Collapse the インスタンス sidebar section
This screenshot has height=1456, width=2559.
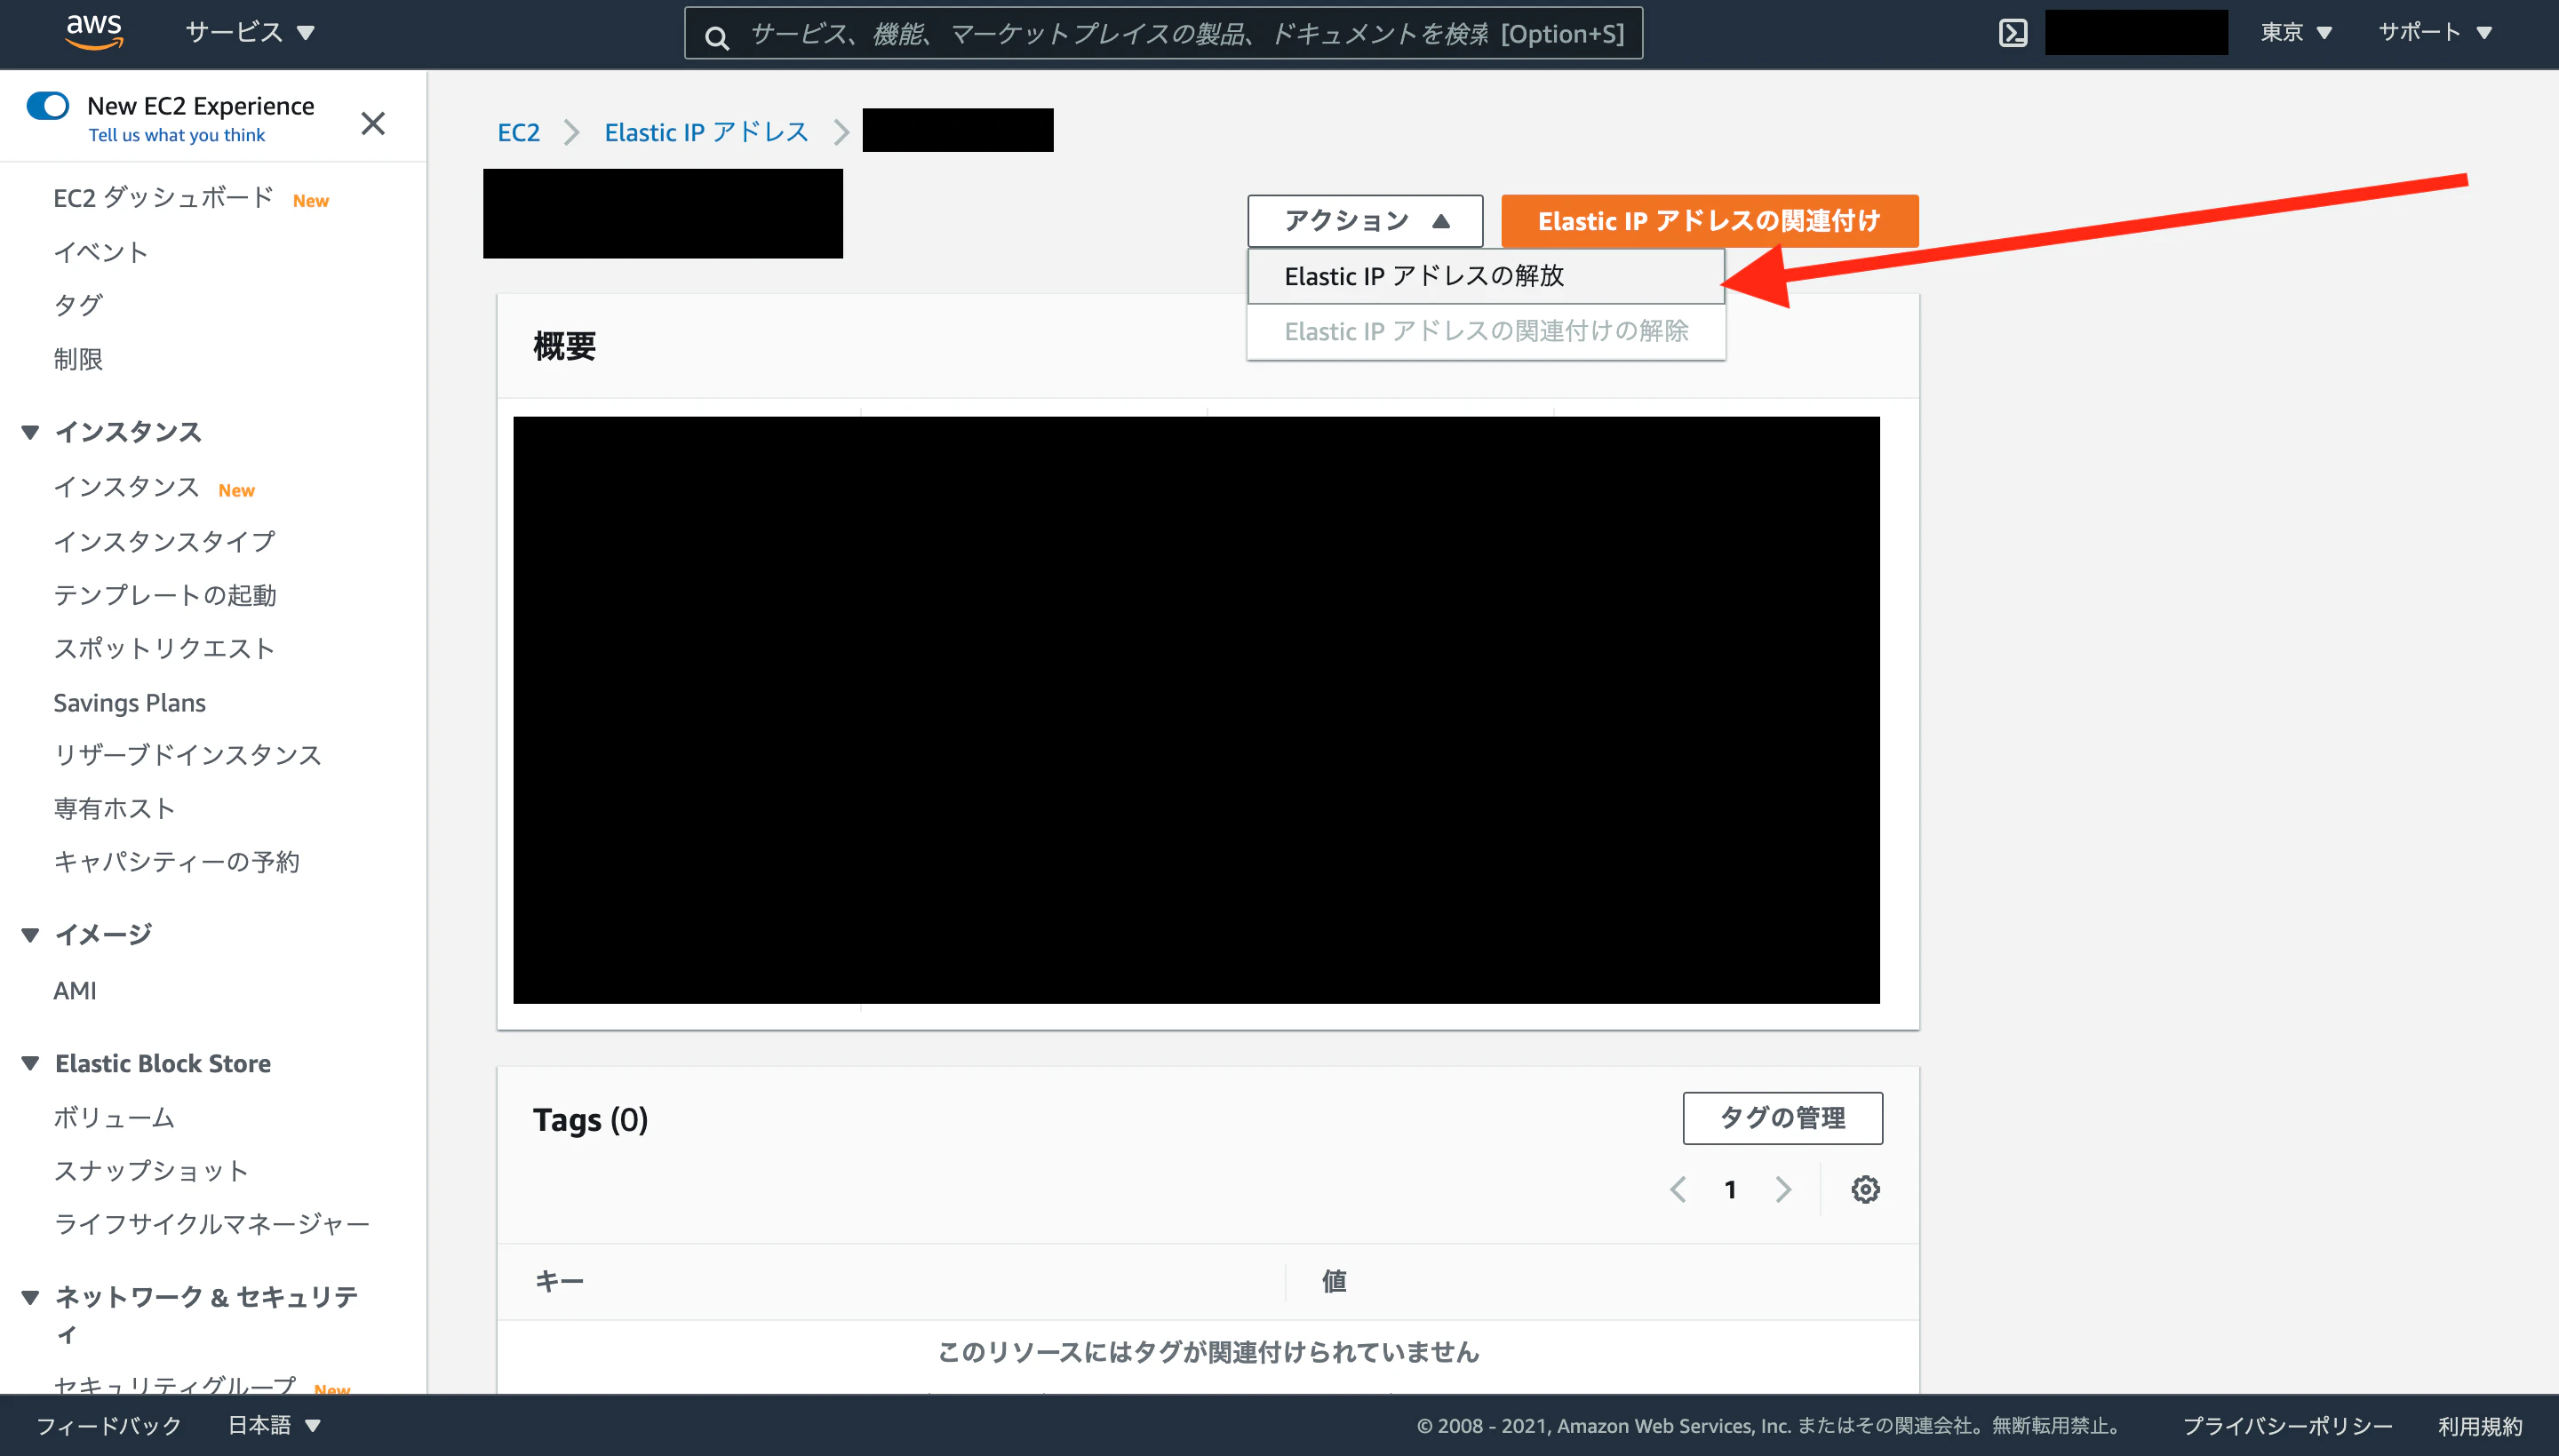30,432
